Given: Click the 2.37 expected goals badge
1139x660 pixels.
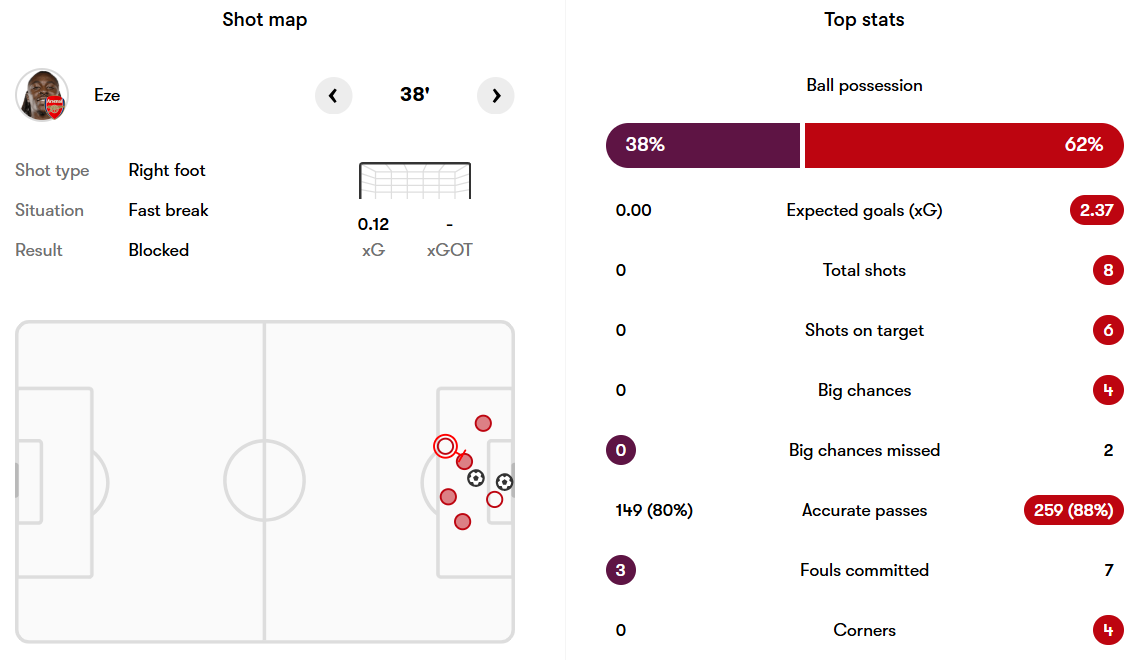Looking at the screenshot, I should (1096, 210).
